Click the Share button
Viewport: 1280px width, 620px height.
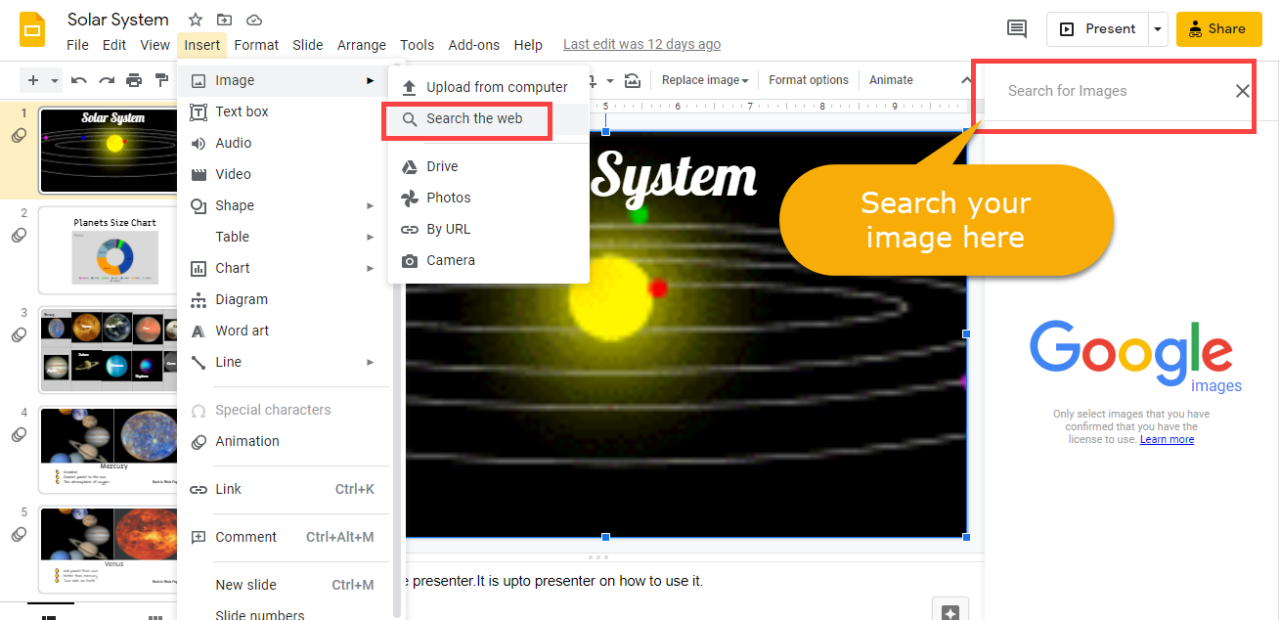(x=1218, y=29)
